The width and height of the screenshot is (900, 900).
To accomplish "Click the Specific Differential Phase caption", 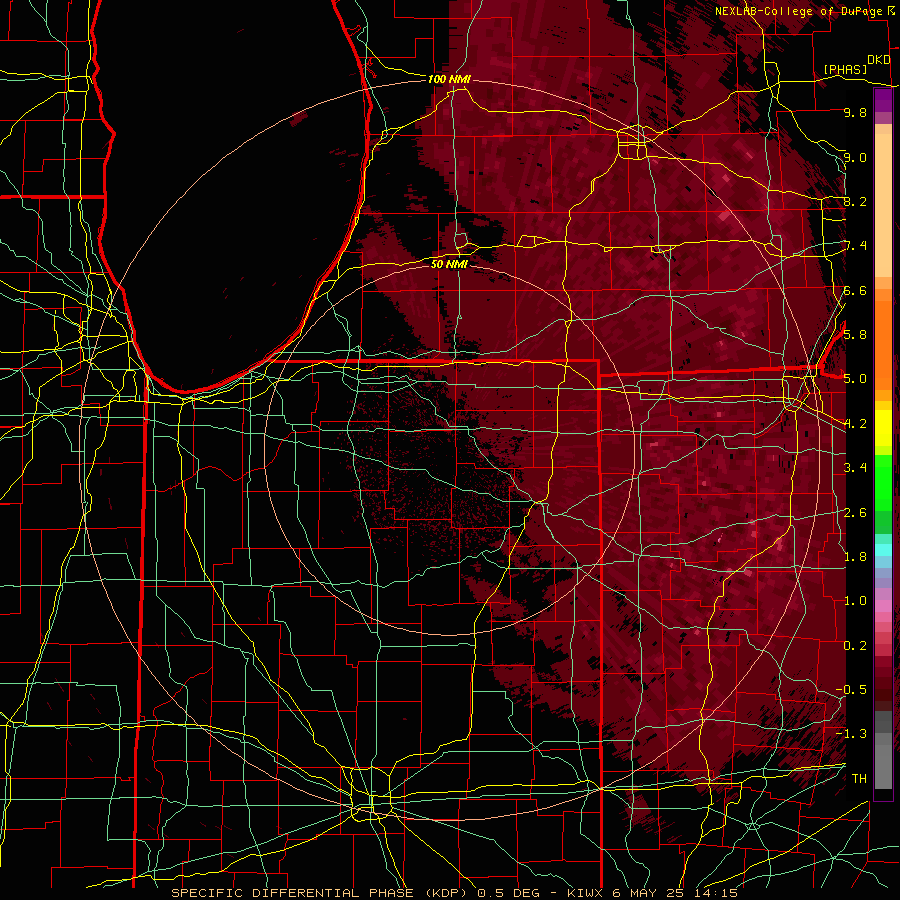I will [455, 893].
